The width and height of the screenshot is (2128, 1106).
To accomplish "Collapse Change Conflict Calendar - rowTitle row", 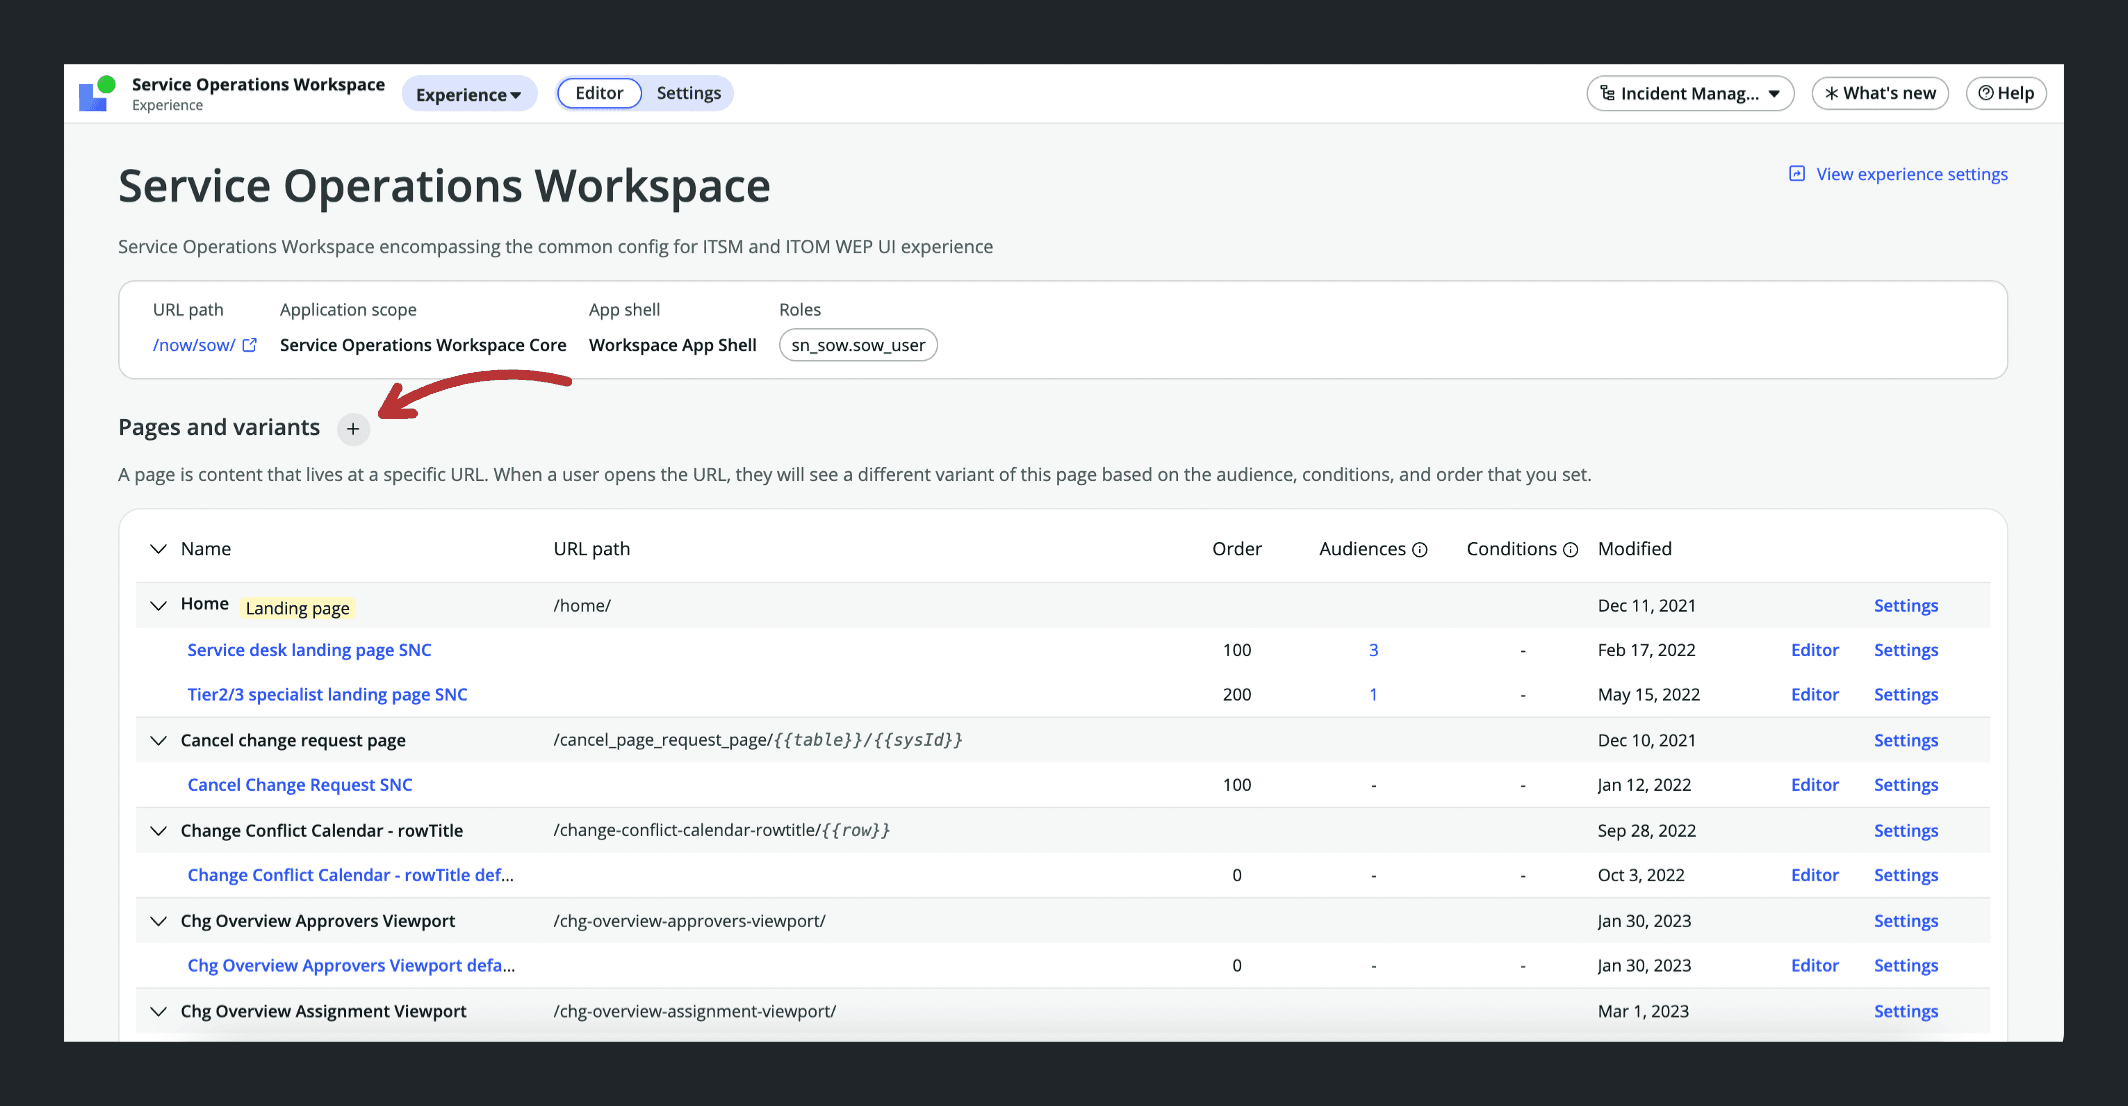I will [x=158, y=831].
